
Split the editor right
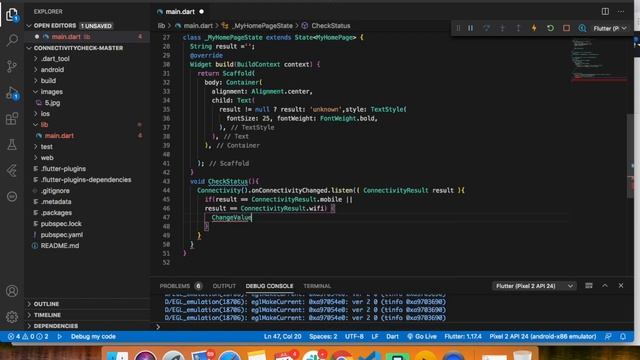pyautogui.click(x=605, y=11)
